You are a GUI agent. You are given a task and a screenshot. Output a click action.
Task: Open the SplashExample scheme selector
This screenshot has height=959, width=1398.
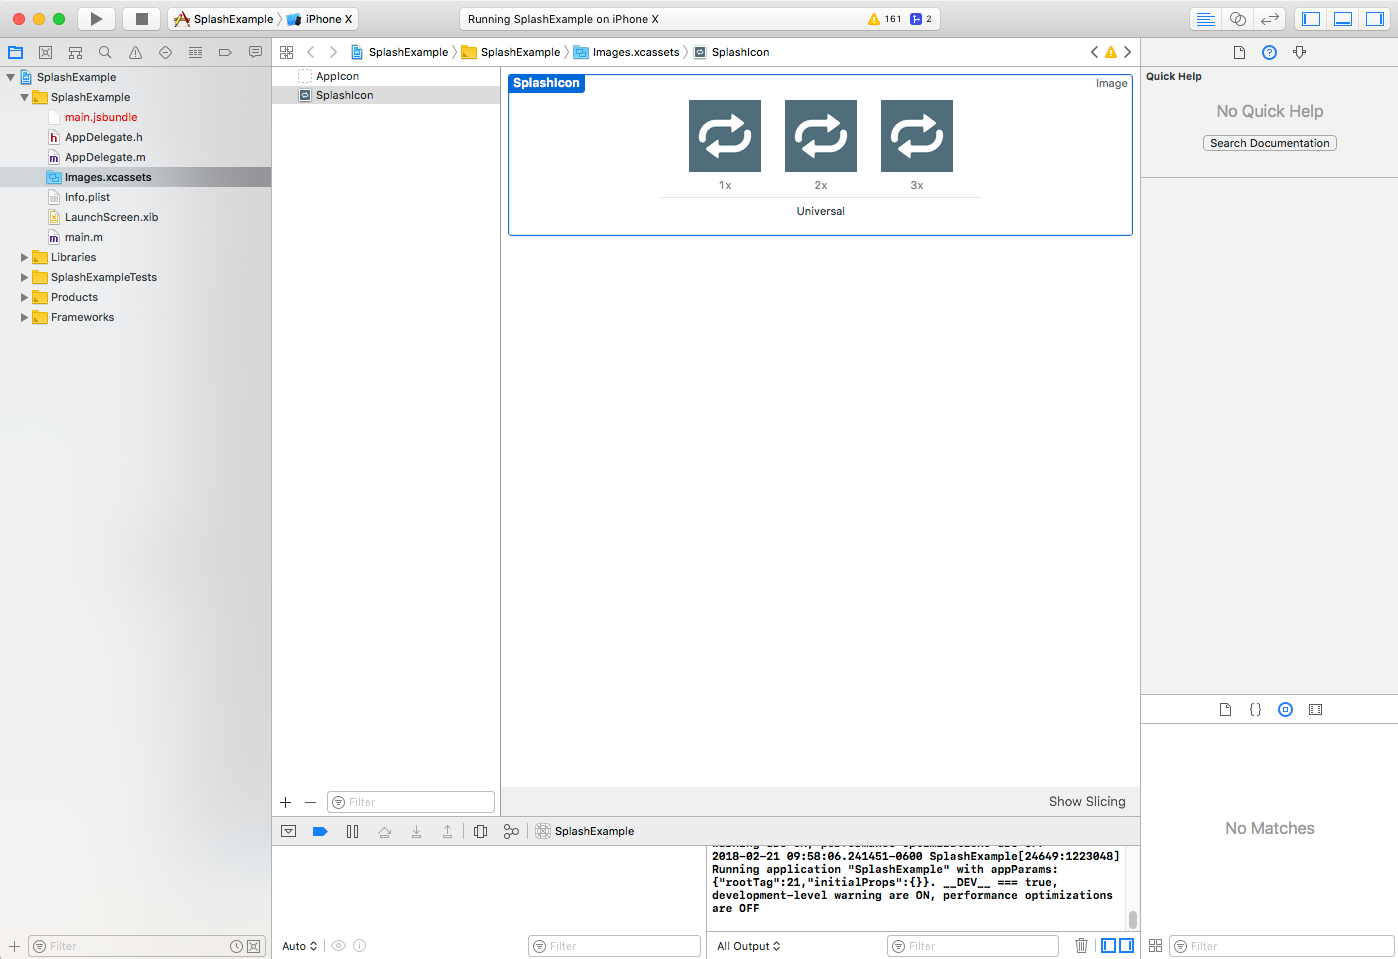pos(223,19)
